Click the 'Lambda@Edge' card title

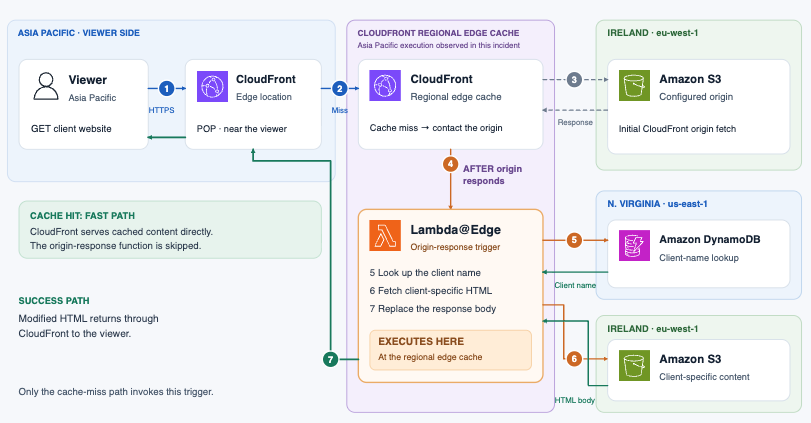[x=455, y=230]
